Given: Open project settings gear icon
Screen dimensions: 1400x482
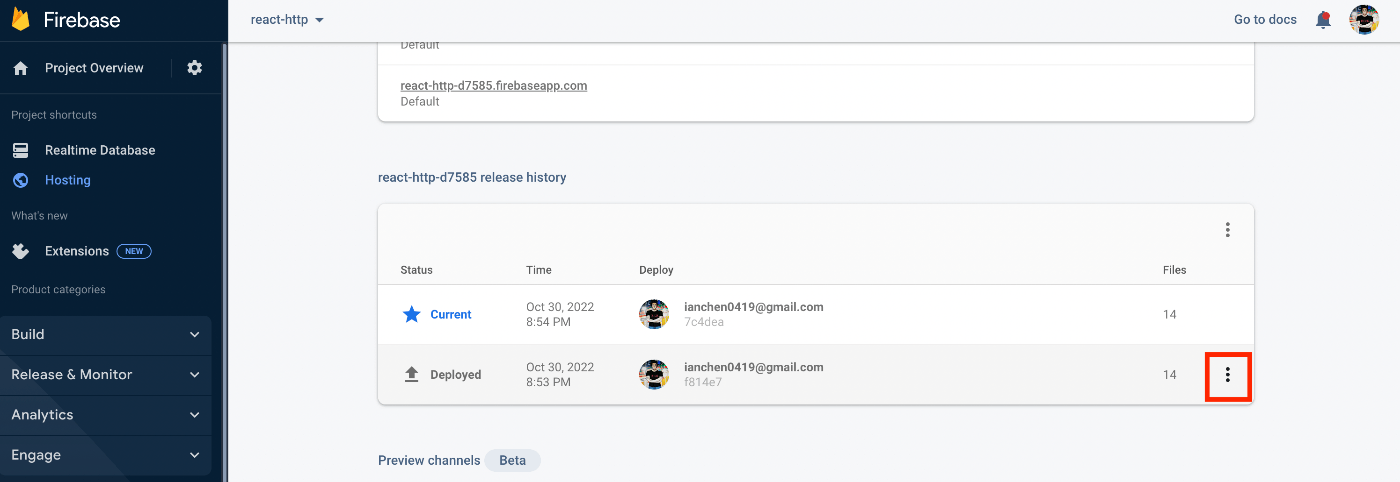Looking at the screenshot, I should click(x=195, y=68).
